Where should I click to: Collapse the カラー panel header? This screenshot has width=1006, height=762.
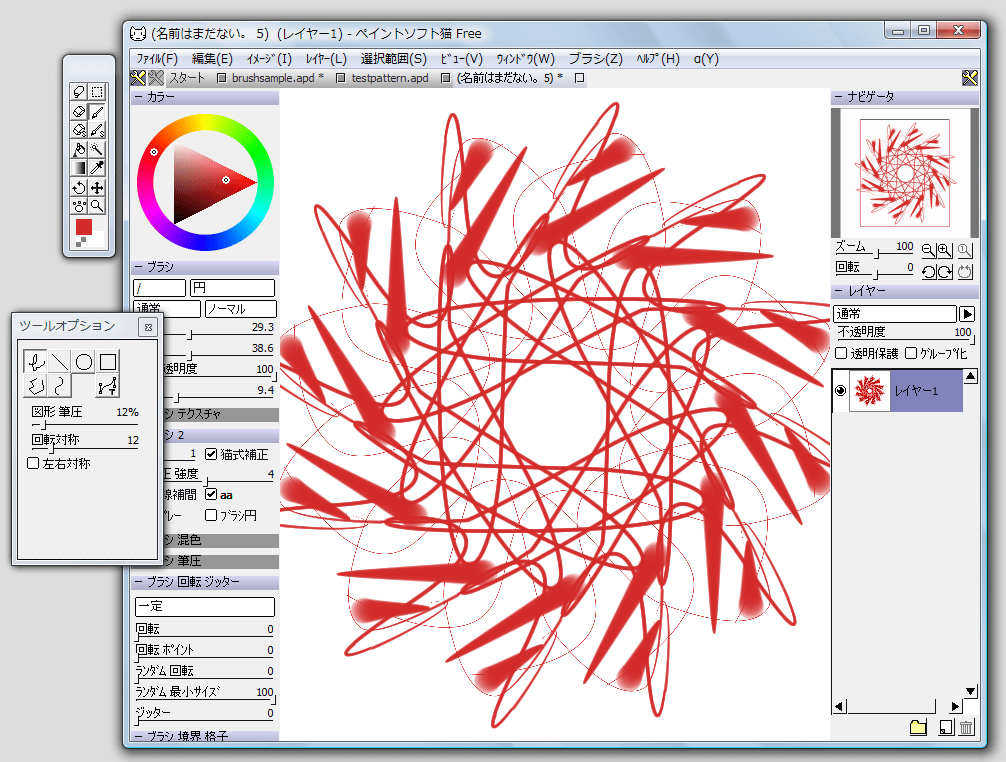click(205, 97)
